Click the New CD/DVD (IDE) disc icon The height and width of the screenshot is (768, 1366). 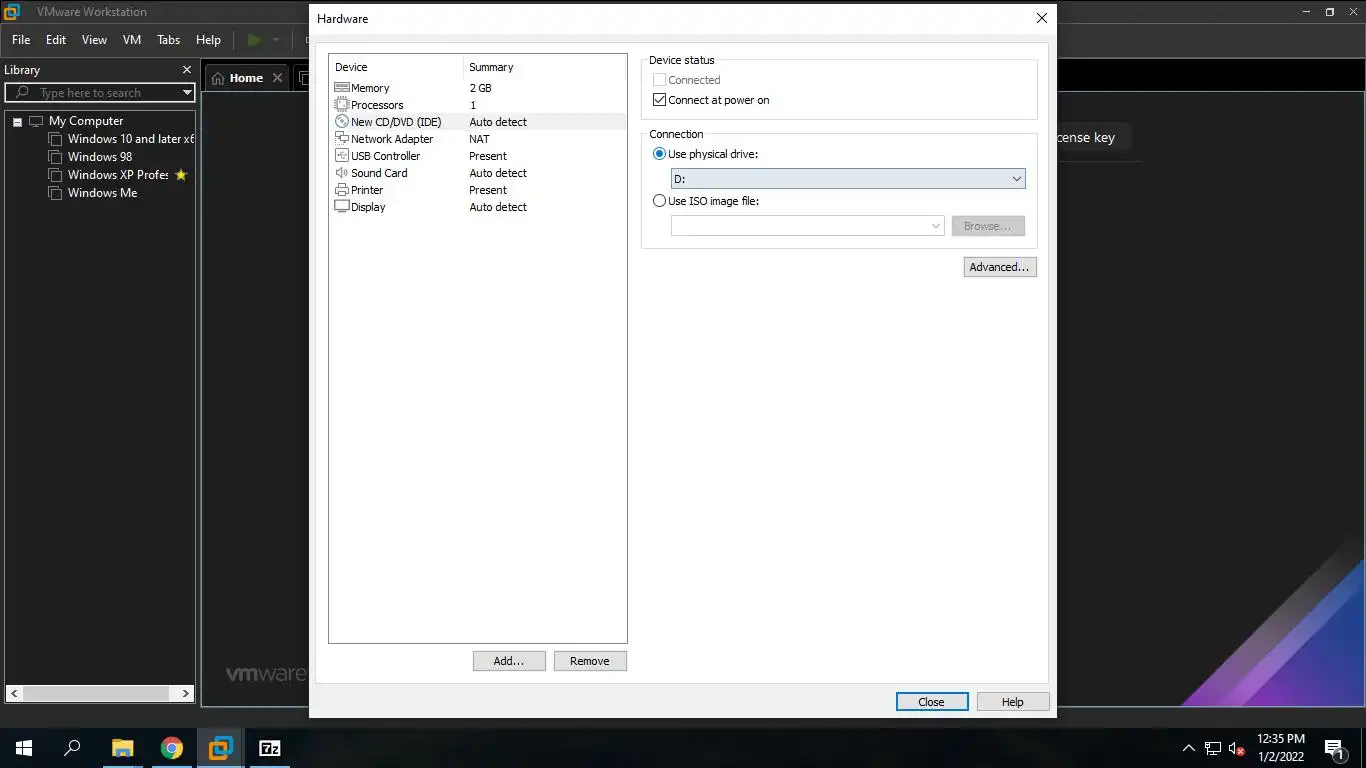click(x=341, y=122)
